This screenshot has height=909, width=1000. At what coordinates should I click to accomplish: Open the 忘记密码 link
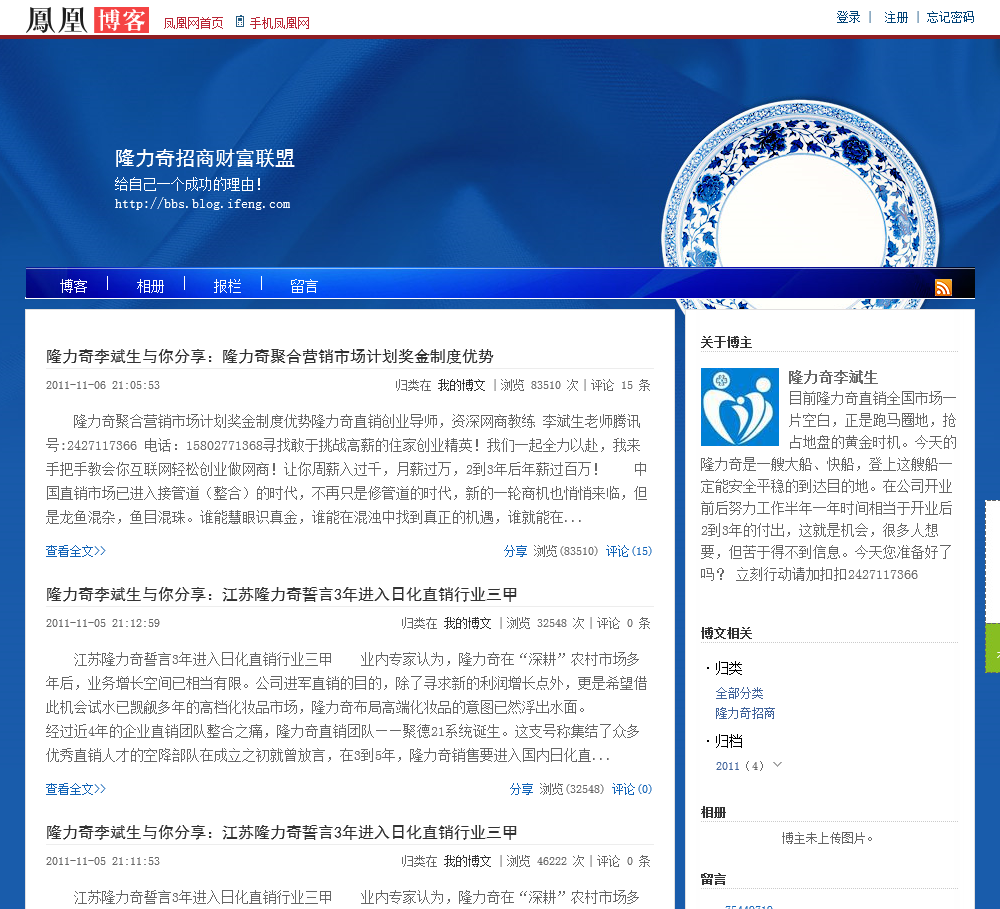coord(950,17)
